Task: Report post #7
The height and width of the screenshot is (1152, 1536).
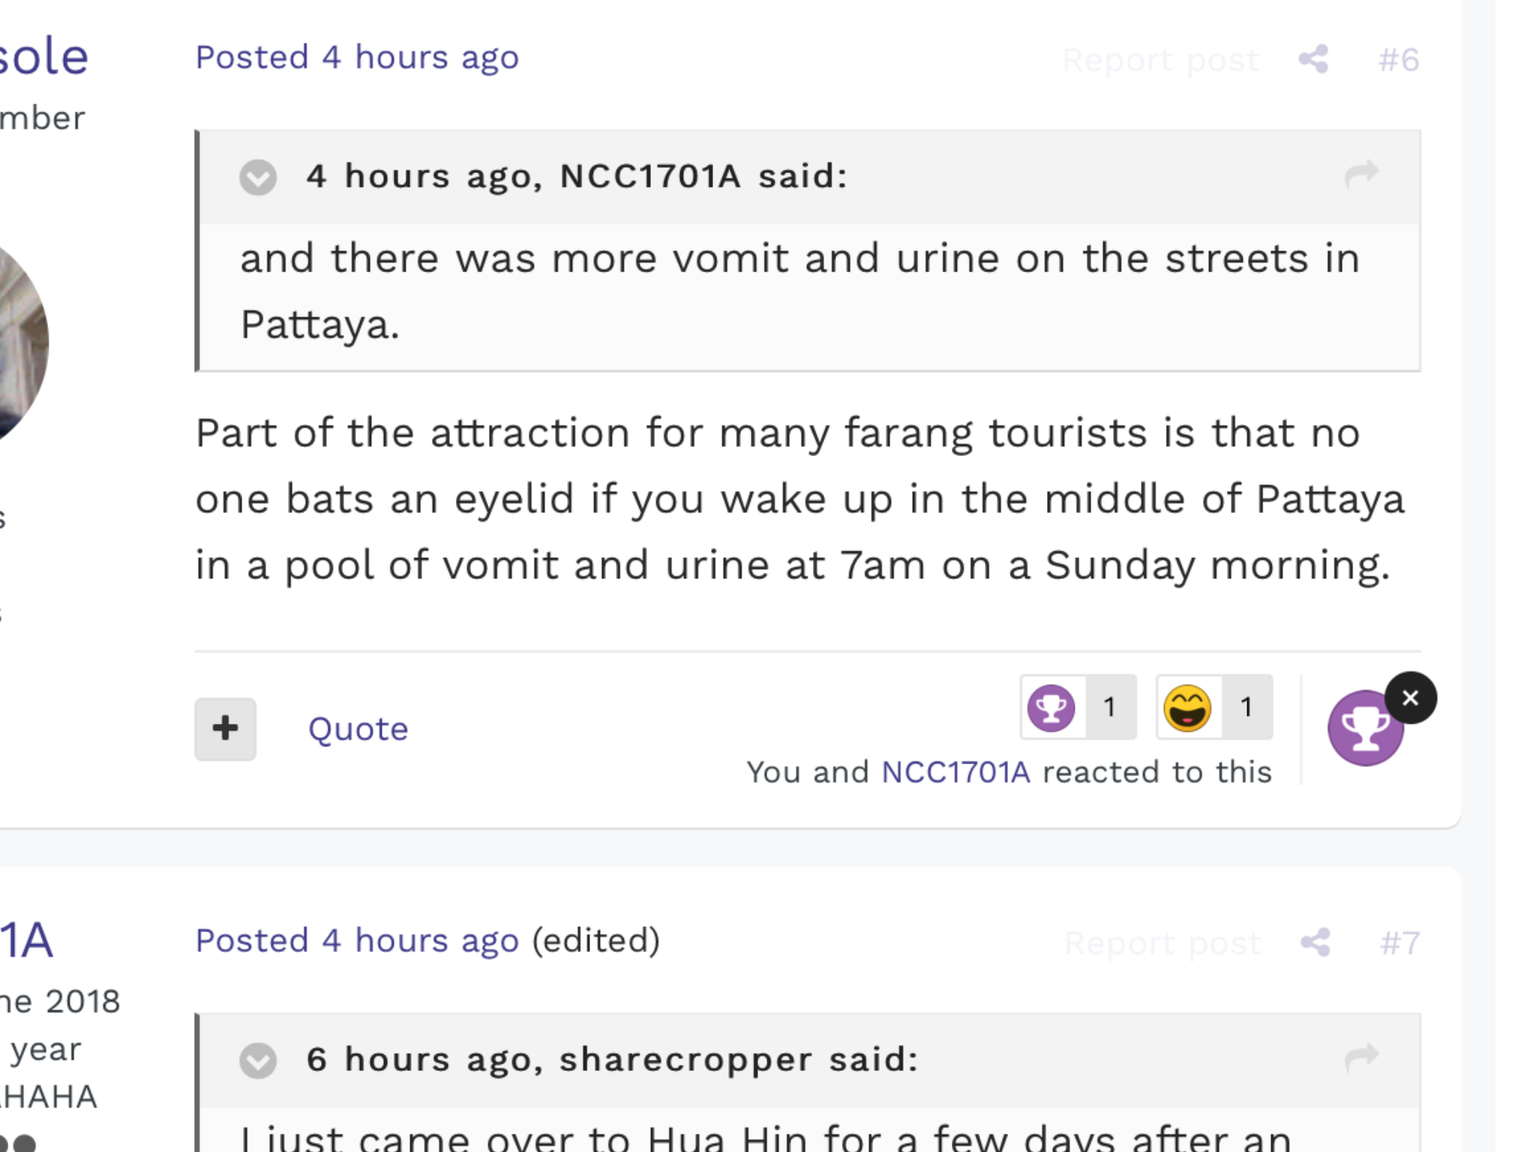Action: tap(1162, 943)
